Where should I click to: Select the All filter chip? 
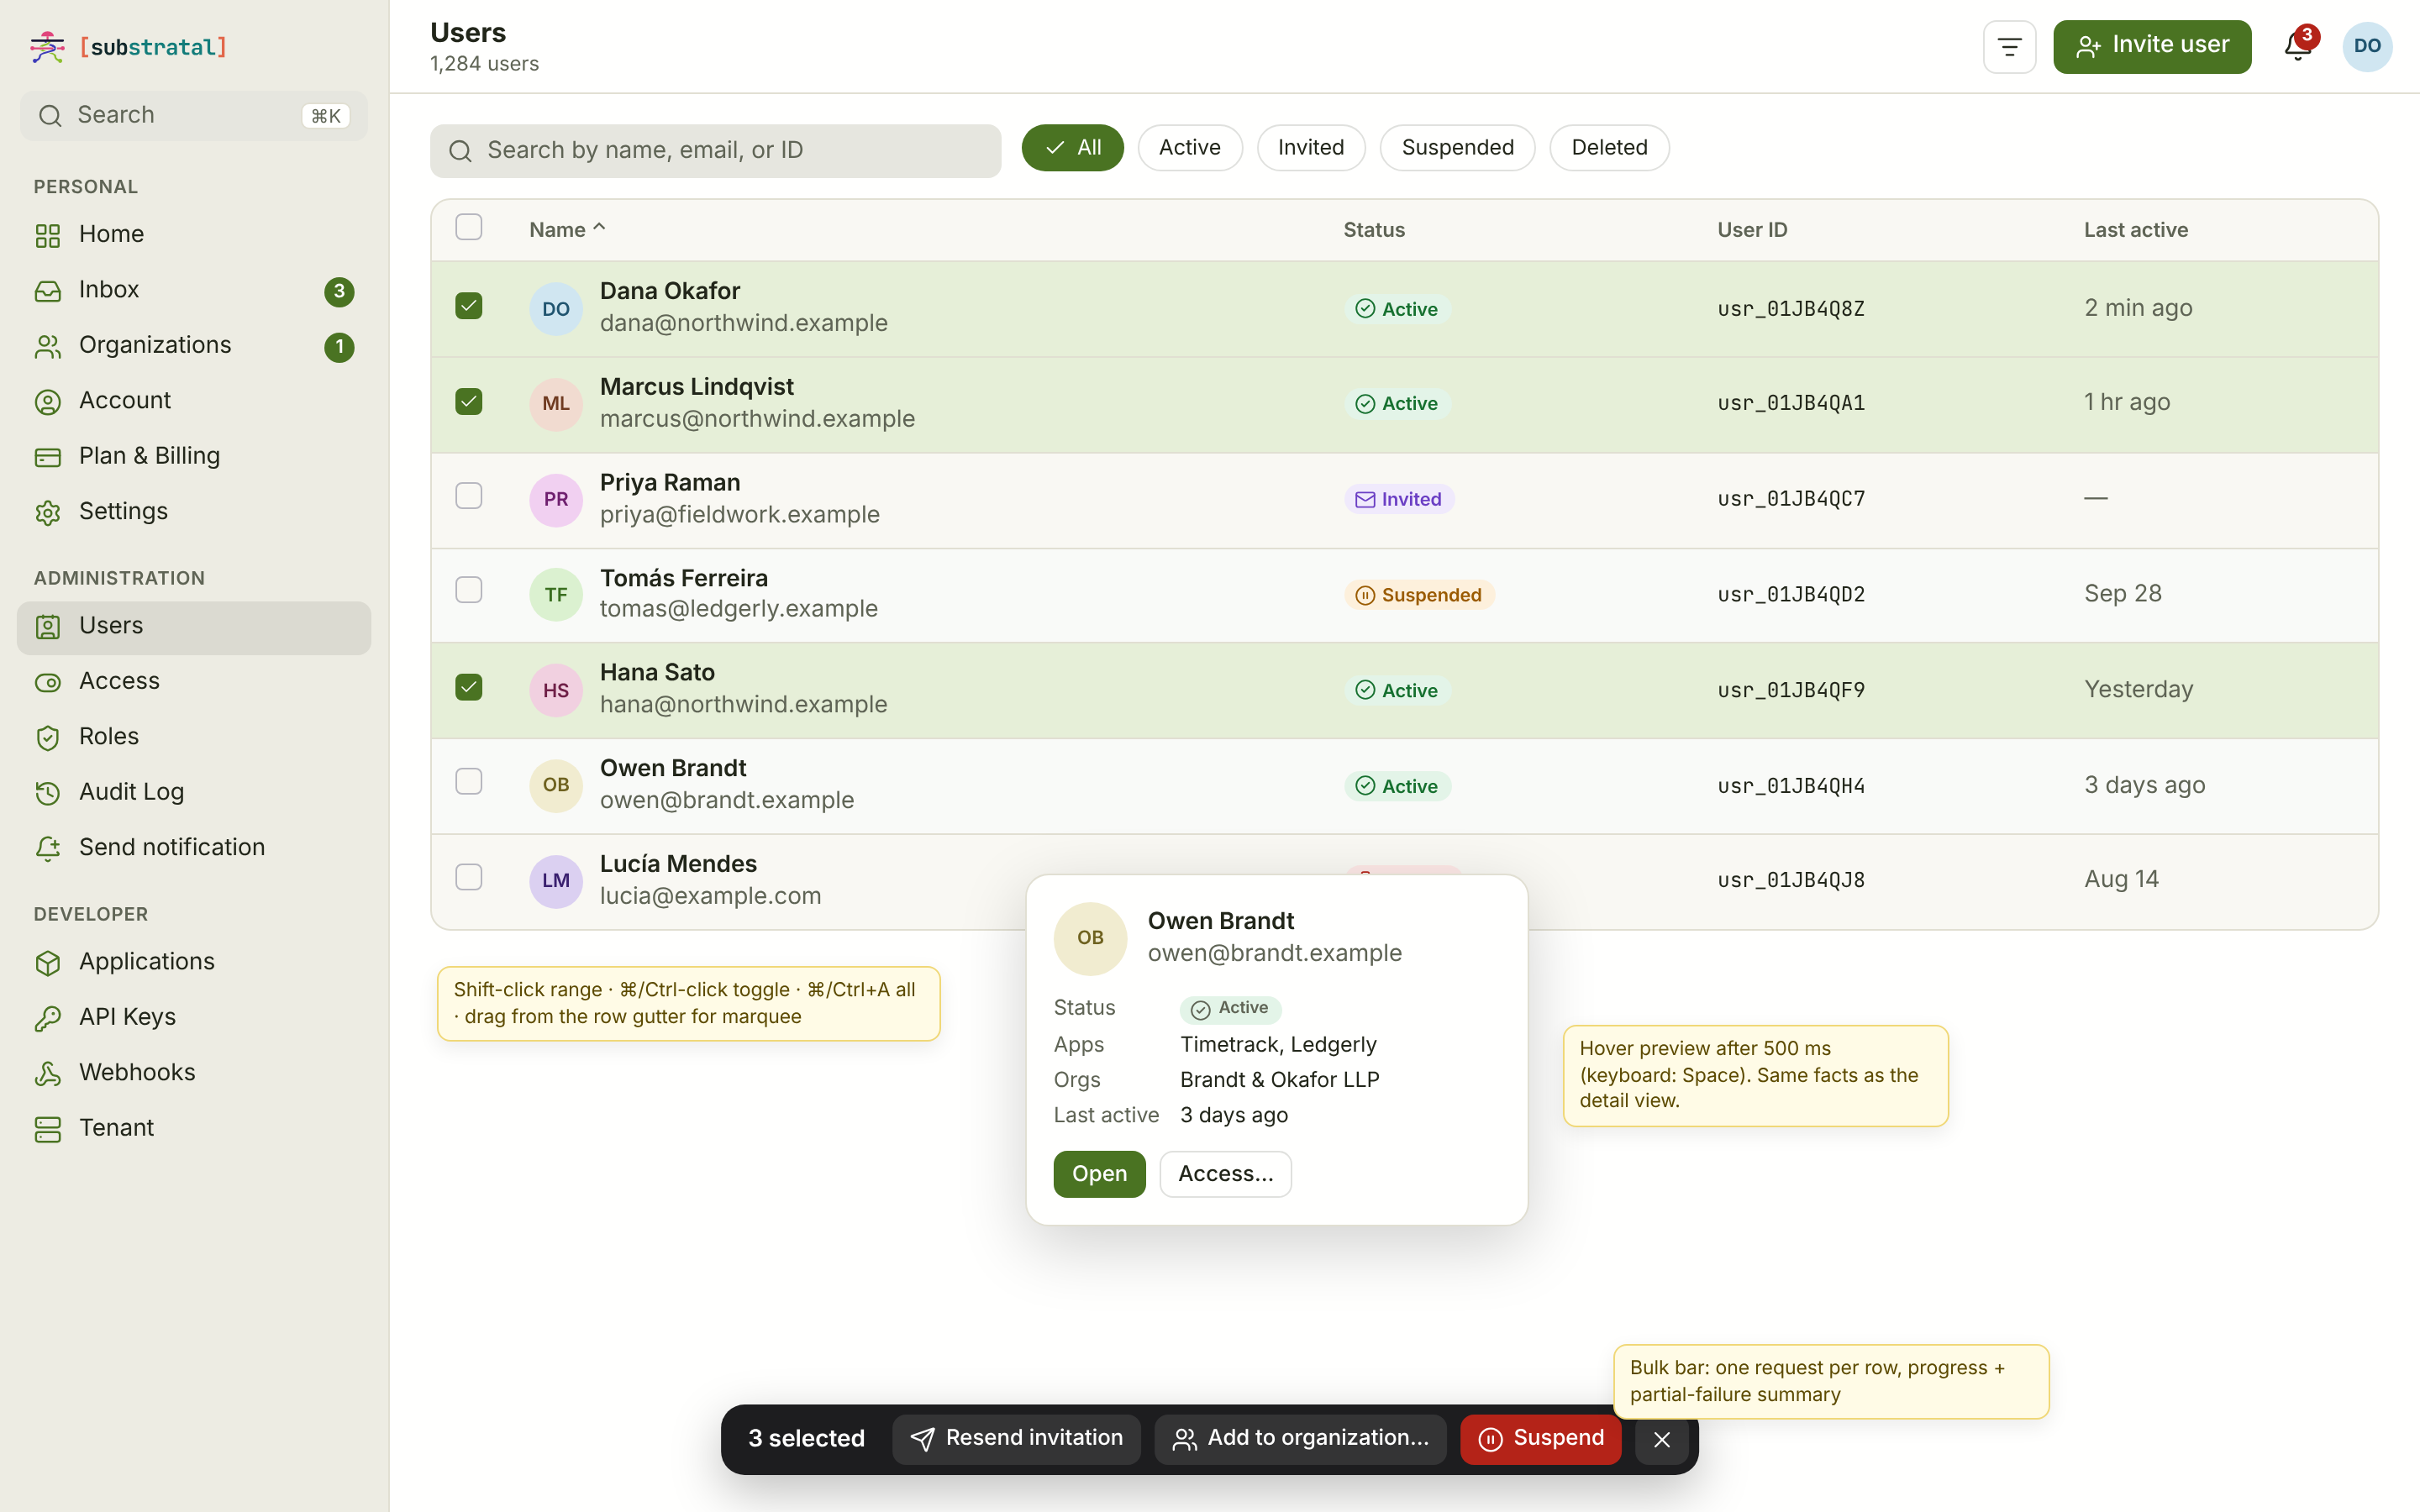tap(1072, 147)
